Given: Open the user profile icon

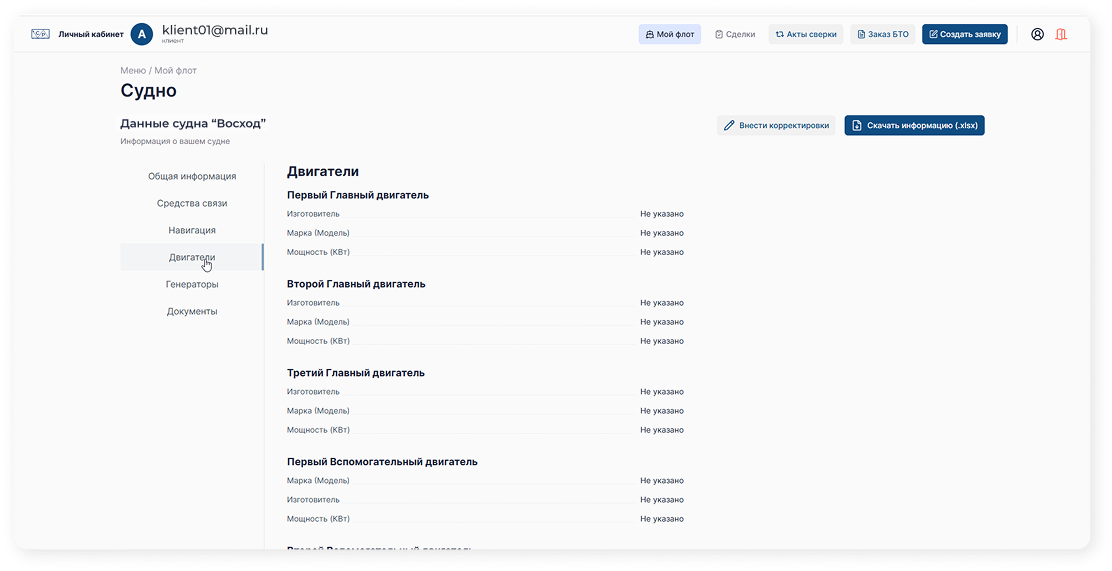Looking at the screenshot, I should [1037, 34].
